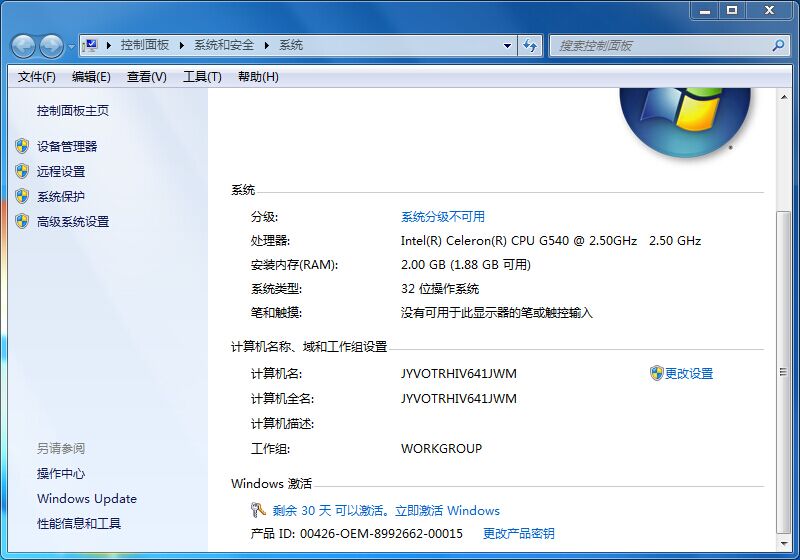Click shield icon beside 系统保护

point(22,196)
